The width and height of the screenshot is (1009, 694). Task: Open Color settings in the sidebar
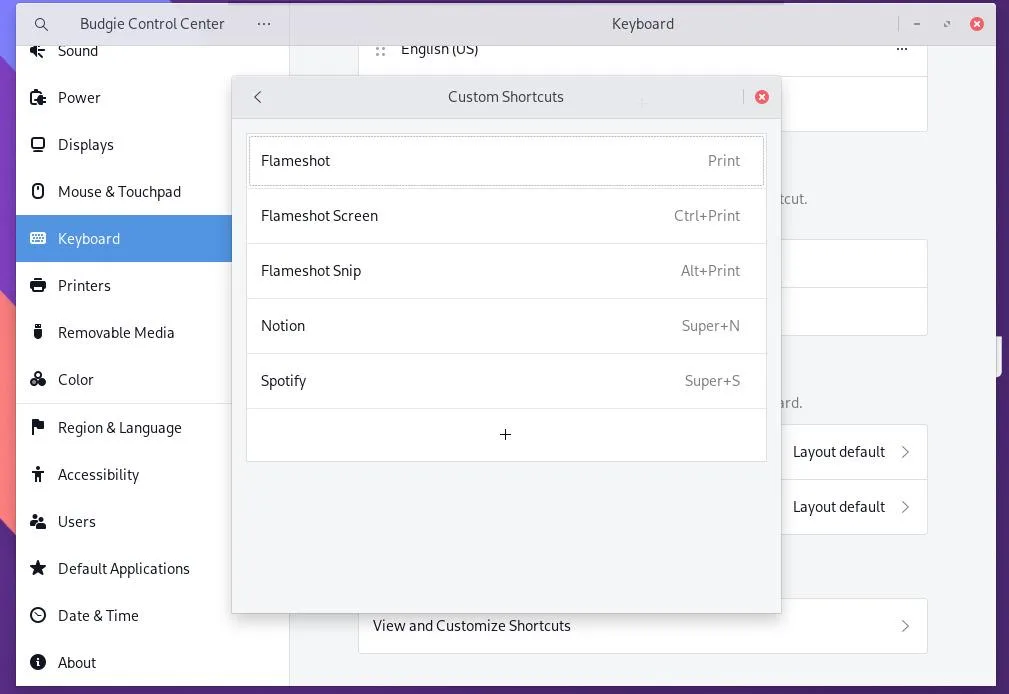[x=75, y=379]
